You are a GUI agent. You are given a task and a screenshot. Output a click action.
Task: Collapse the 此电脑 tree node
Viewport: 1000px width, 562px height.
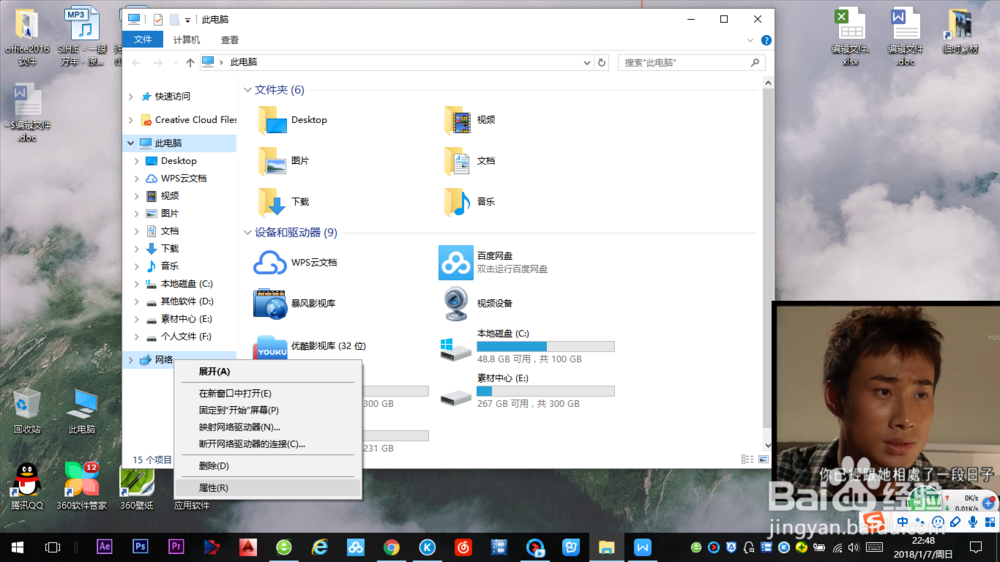(x=131, y=143)
